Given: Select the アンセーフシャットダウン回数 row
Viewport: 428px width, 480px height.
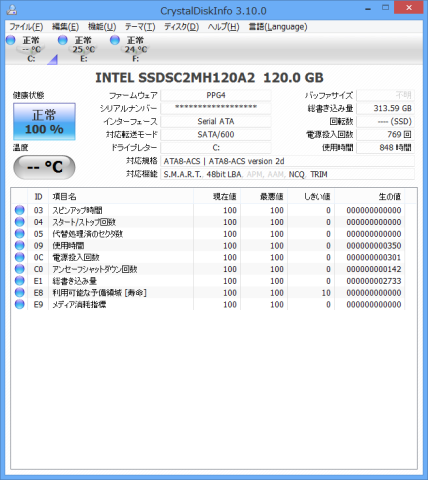Looking at the screenshot, I should click(x=208, y=269).
